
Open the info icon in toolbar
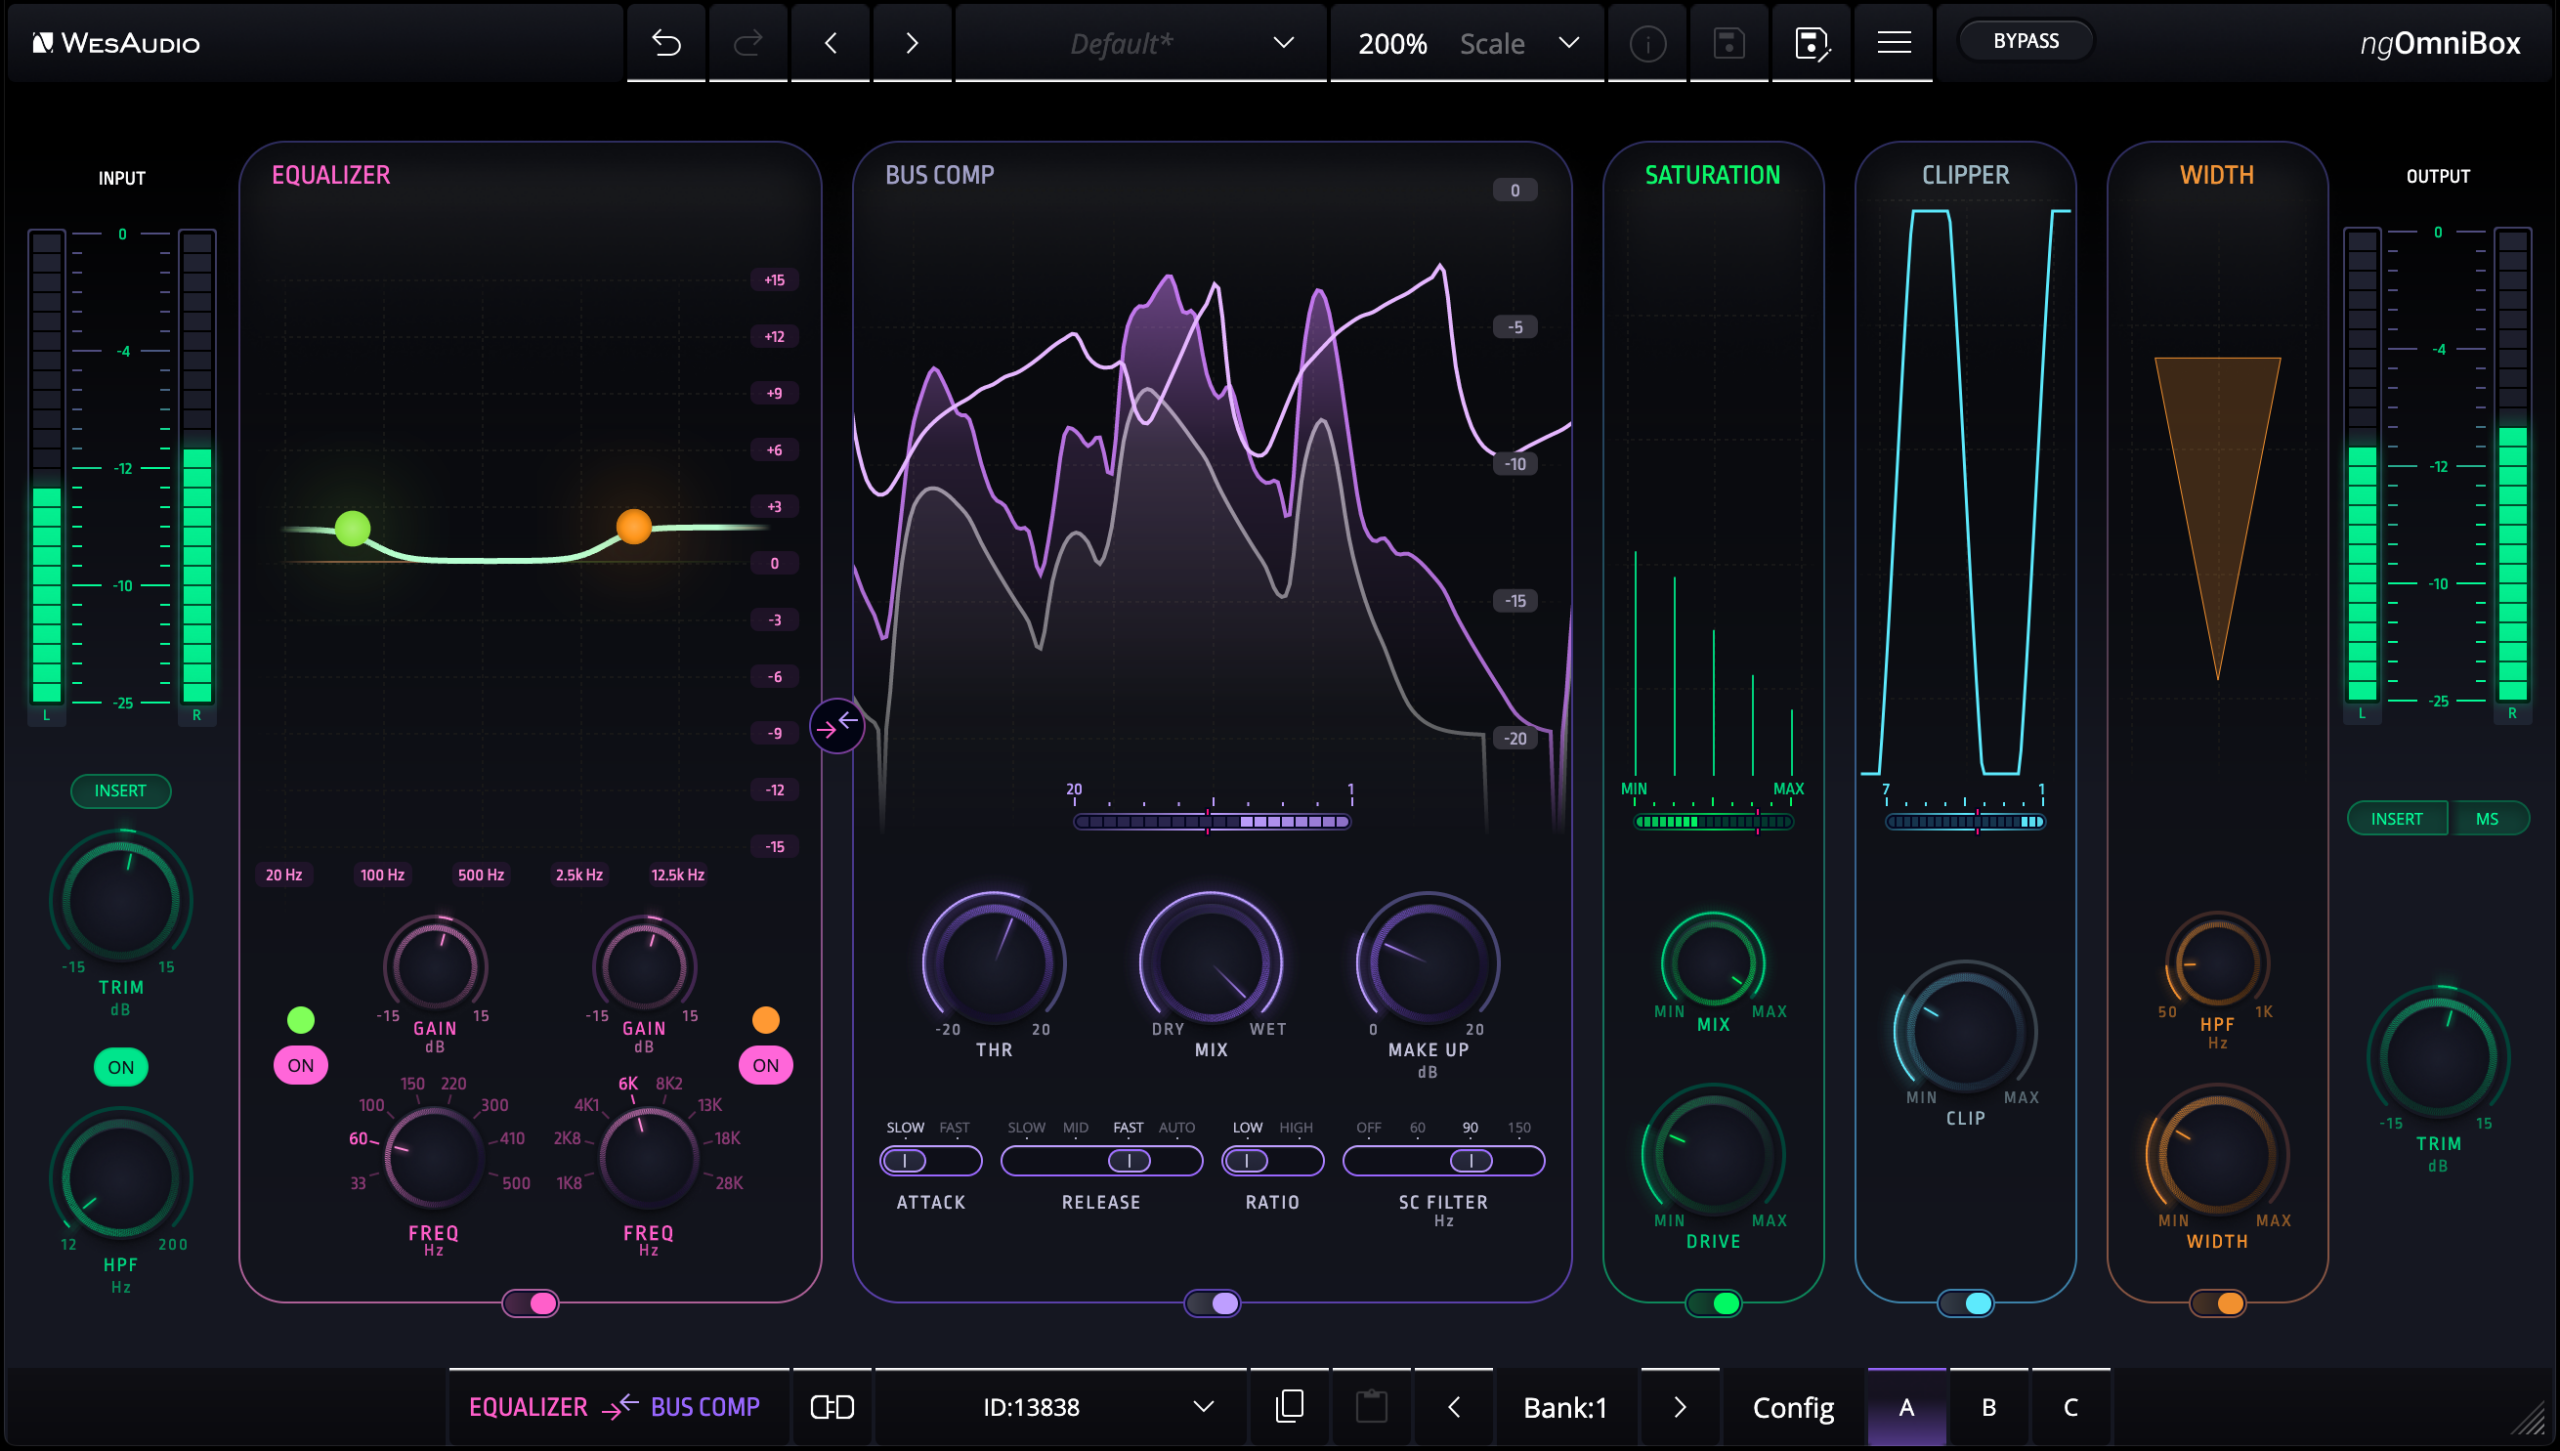coord(1647,43)
